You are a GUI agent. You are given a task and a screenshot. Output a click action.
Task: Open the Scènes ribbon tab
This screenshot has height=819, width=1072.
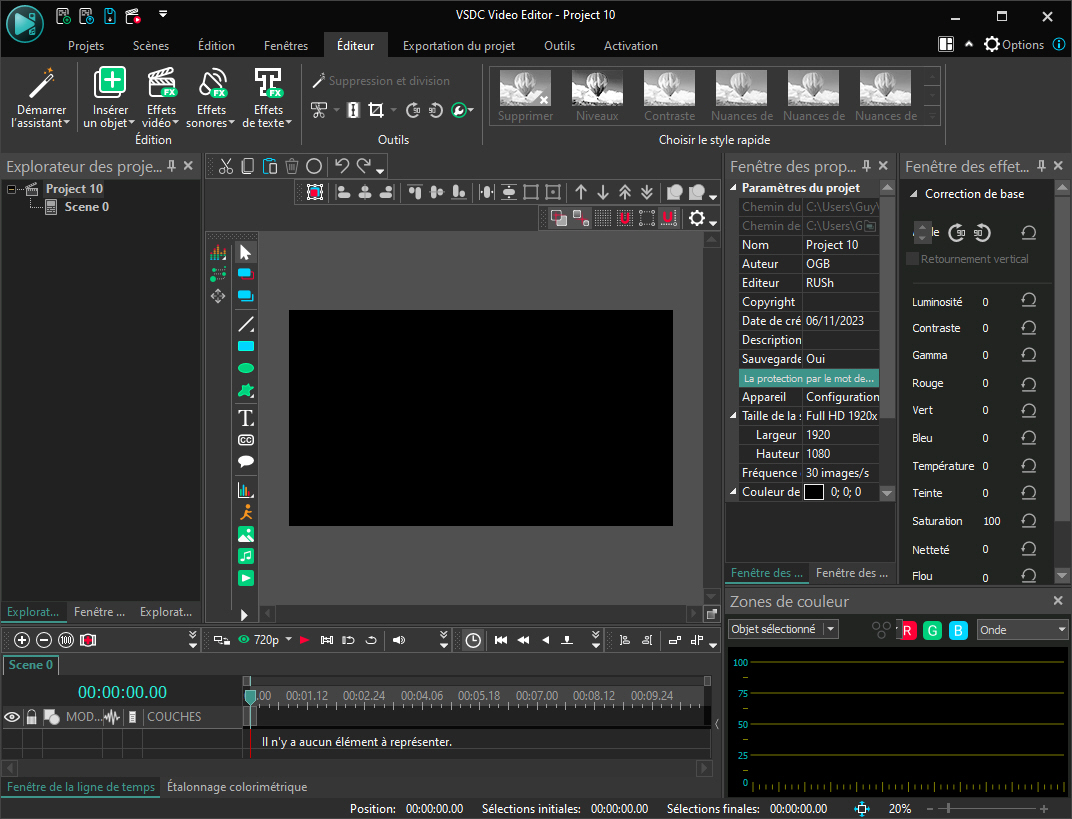point(151,46)
